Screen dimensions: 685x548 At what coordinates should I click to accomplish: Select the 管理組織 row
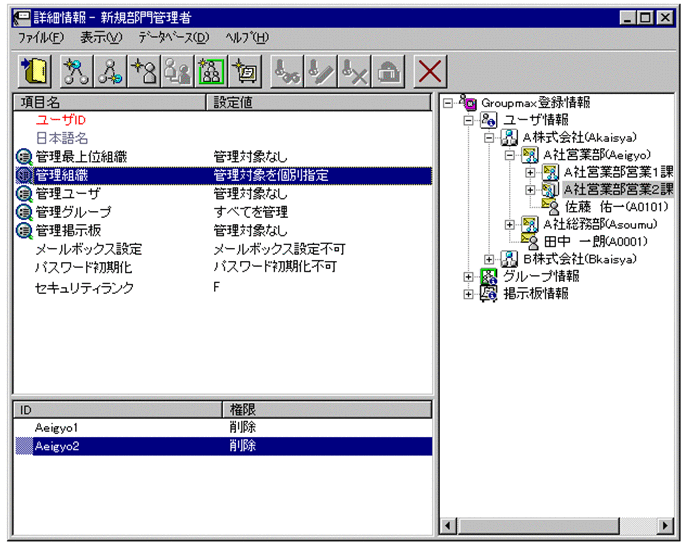[x=223, y=175]
